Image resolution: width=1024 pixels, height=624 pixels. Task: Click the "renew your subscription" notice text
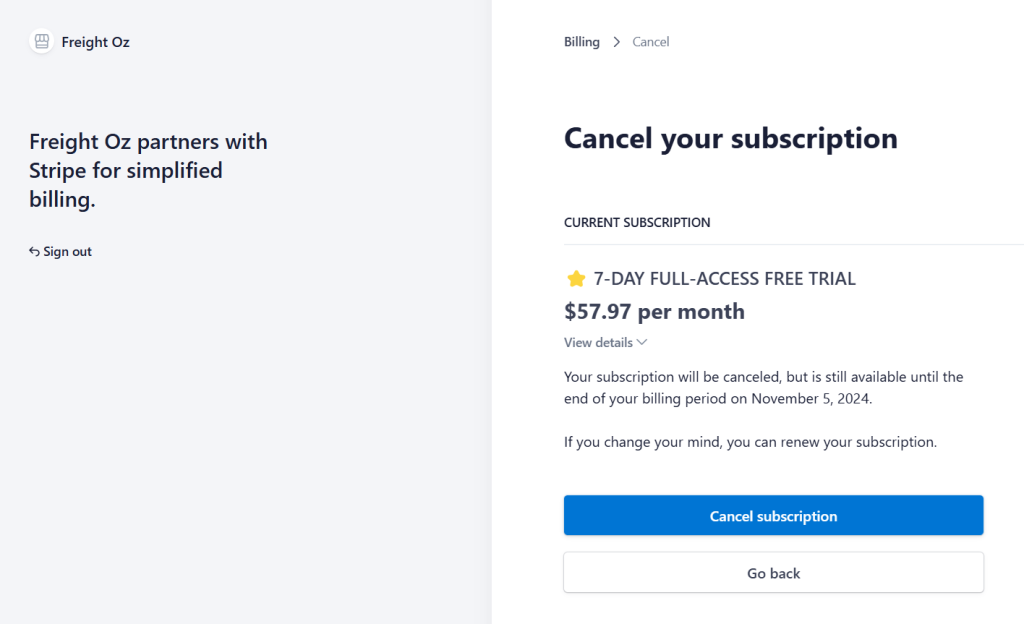(x=750, y=441)
